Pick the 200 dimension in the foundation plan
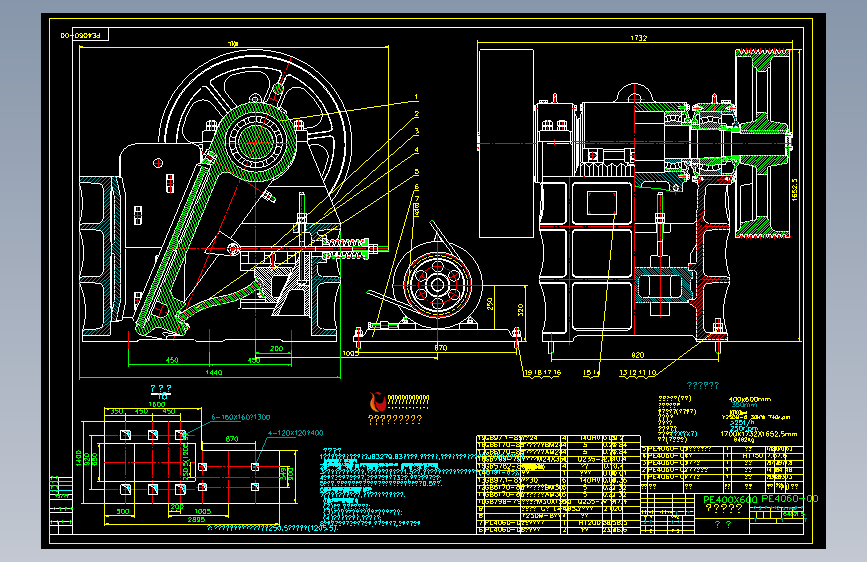The width and height of the screenshot is (867, 562). (x=177, y=507)
